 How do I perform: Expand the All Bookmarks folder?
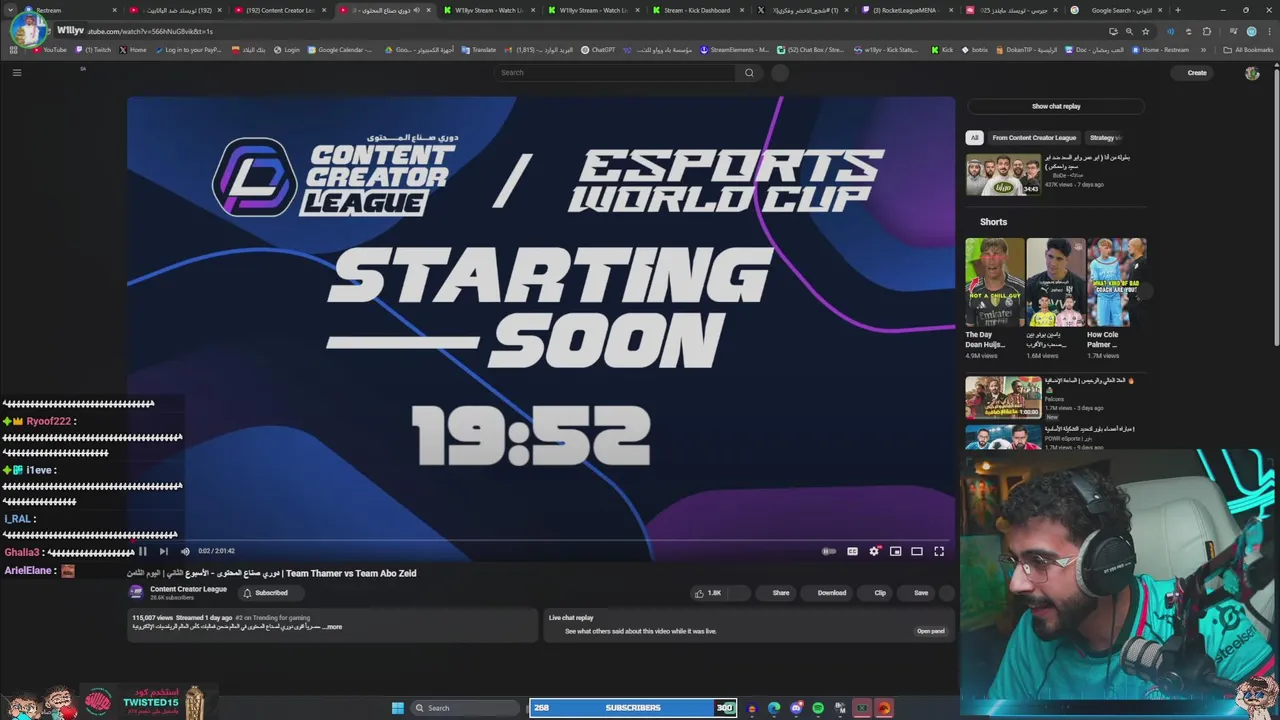(1249, 50)
